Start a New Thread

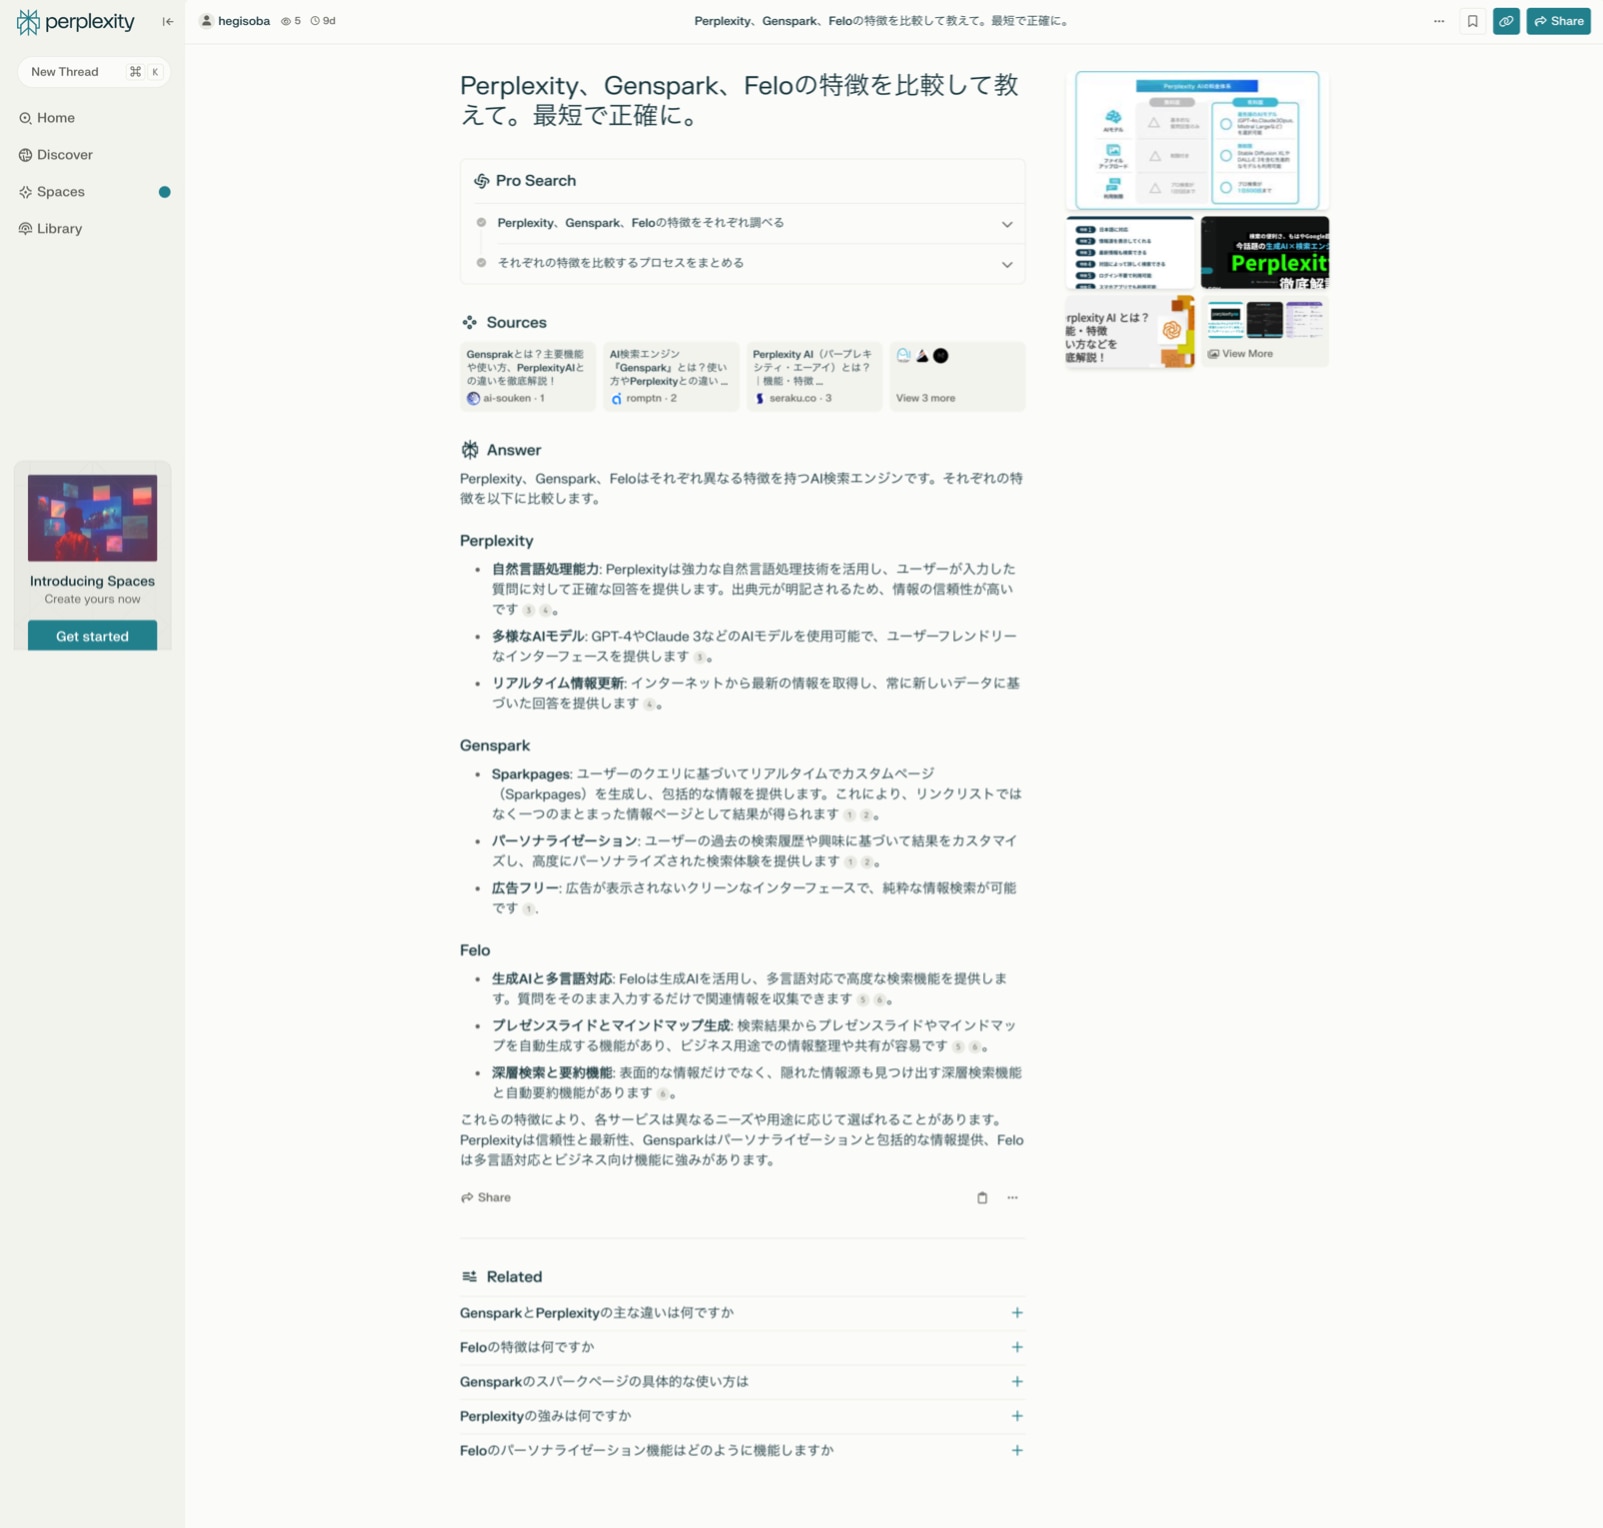(93, 72)
